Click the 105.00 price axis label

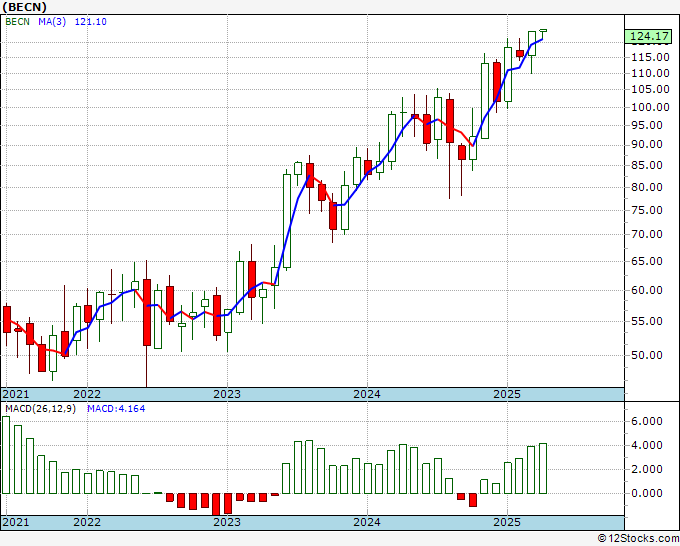click(650, 89)
